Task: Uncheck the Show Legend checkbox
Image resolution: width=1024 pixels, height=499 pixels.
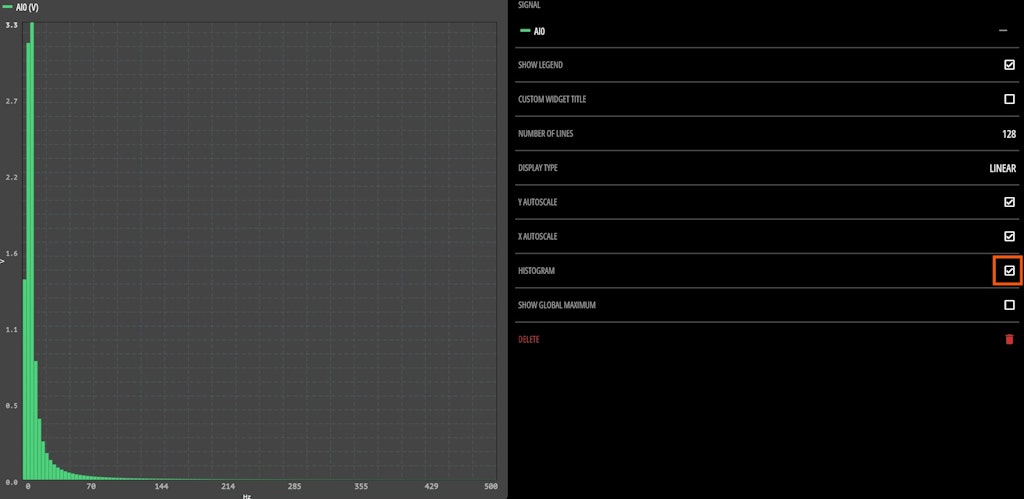Action: tap(1009, 65)
